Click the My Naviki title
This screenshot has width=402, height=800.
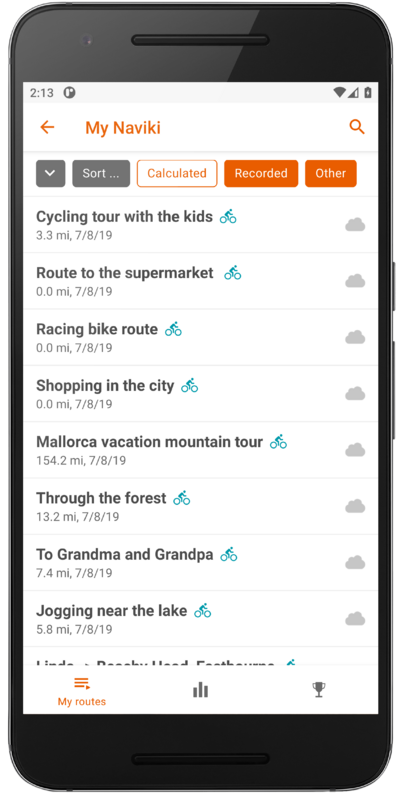click(x=123, y=128)
